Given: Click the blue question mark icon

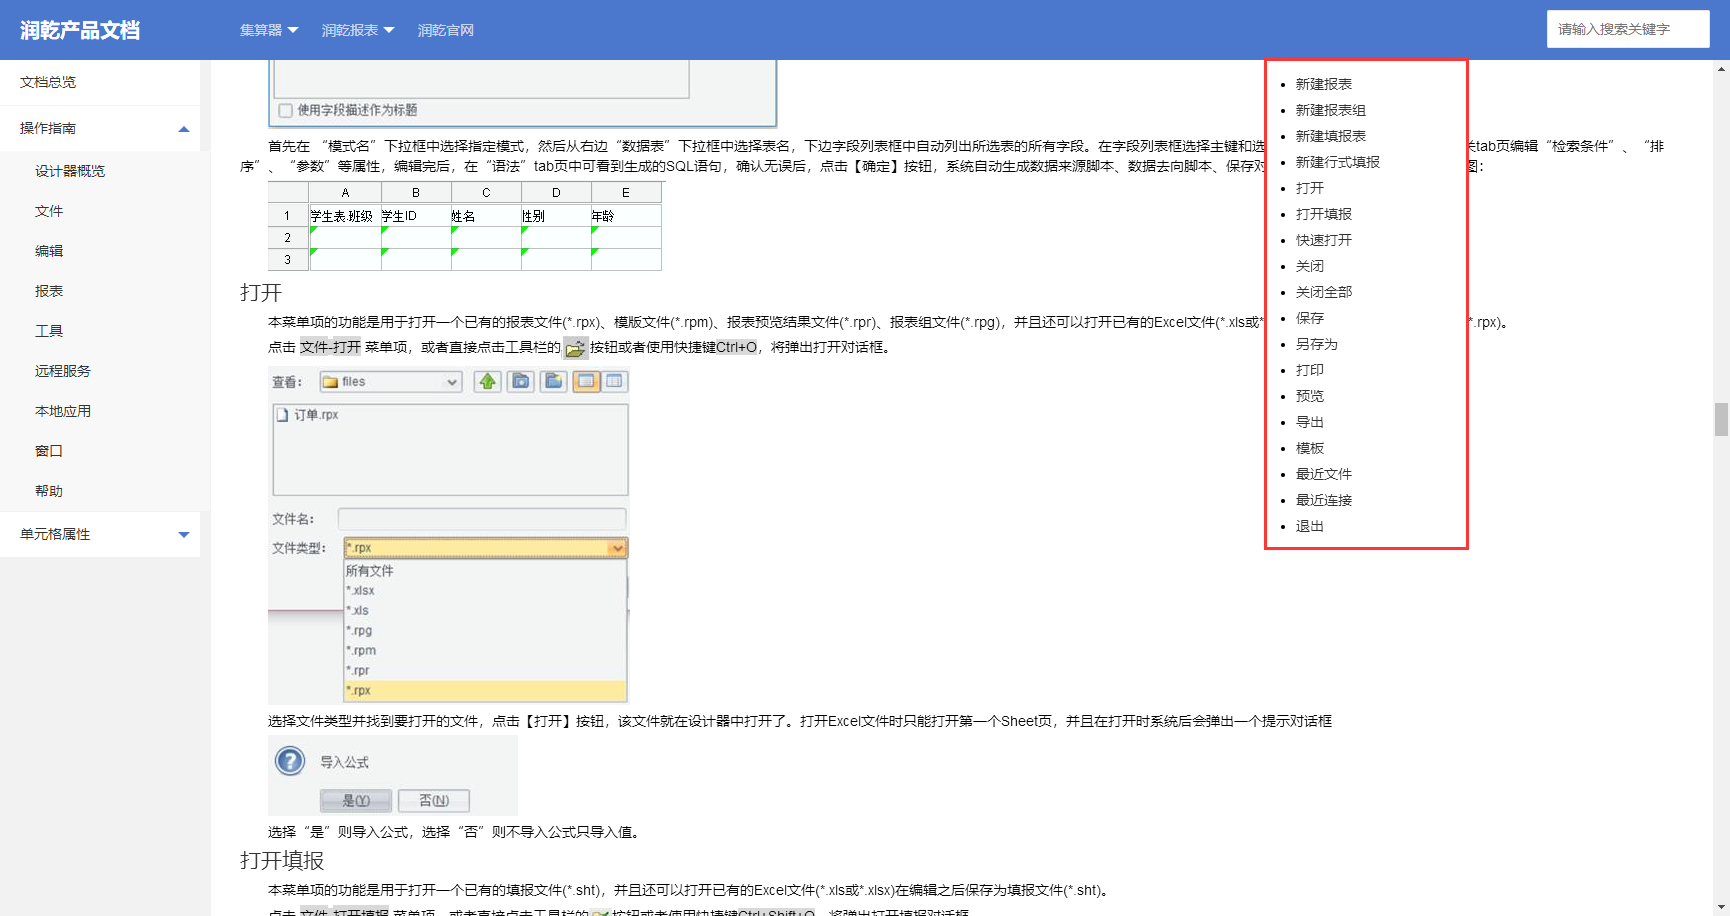Looking at the screenshot, I should click(x=290, y=762).
